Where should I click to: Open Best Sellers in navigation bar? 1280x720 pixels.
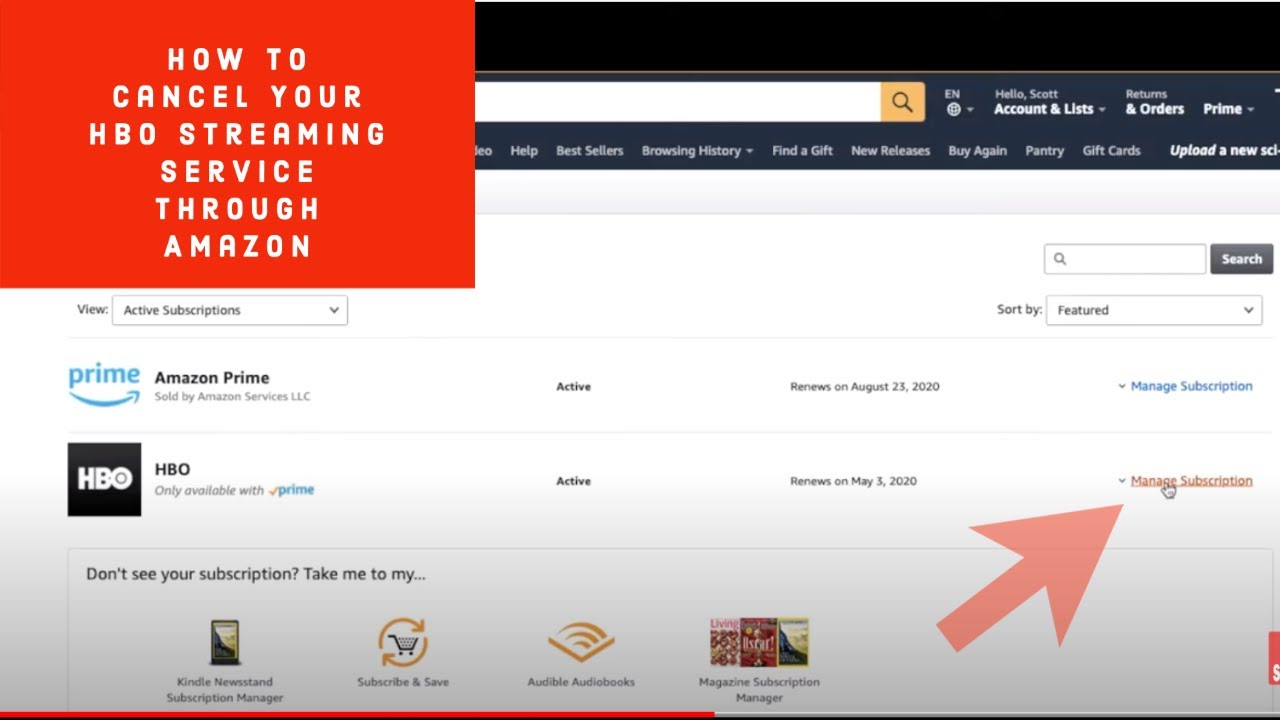click(x=590, y=151)
